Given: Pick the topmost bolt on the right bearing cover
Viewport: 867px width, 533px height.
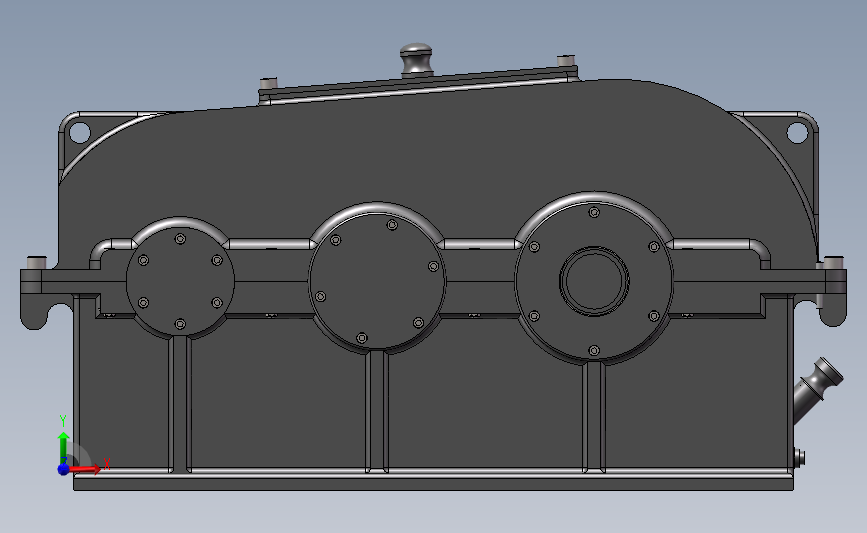Looking at the screenshot, I should point(594,212).
